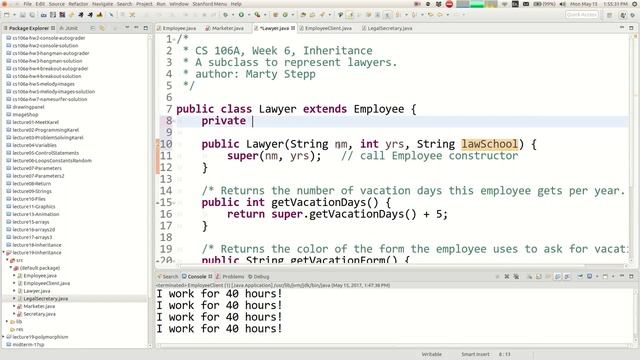Click the volume icon in system tray

[x=562, y=4]
